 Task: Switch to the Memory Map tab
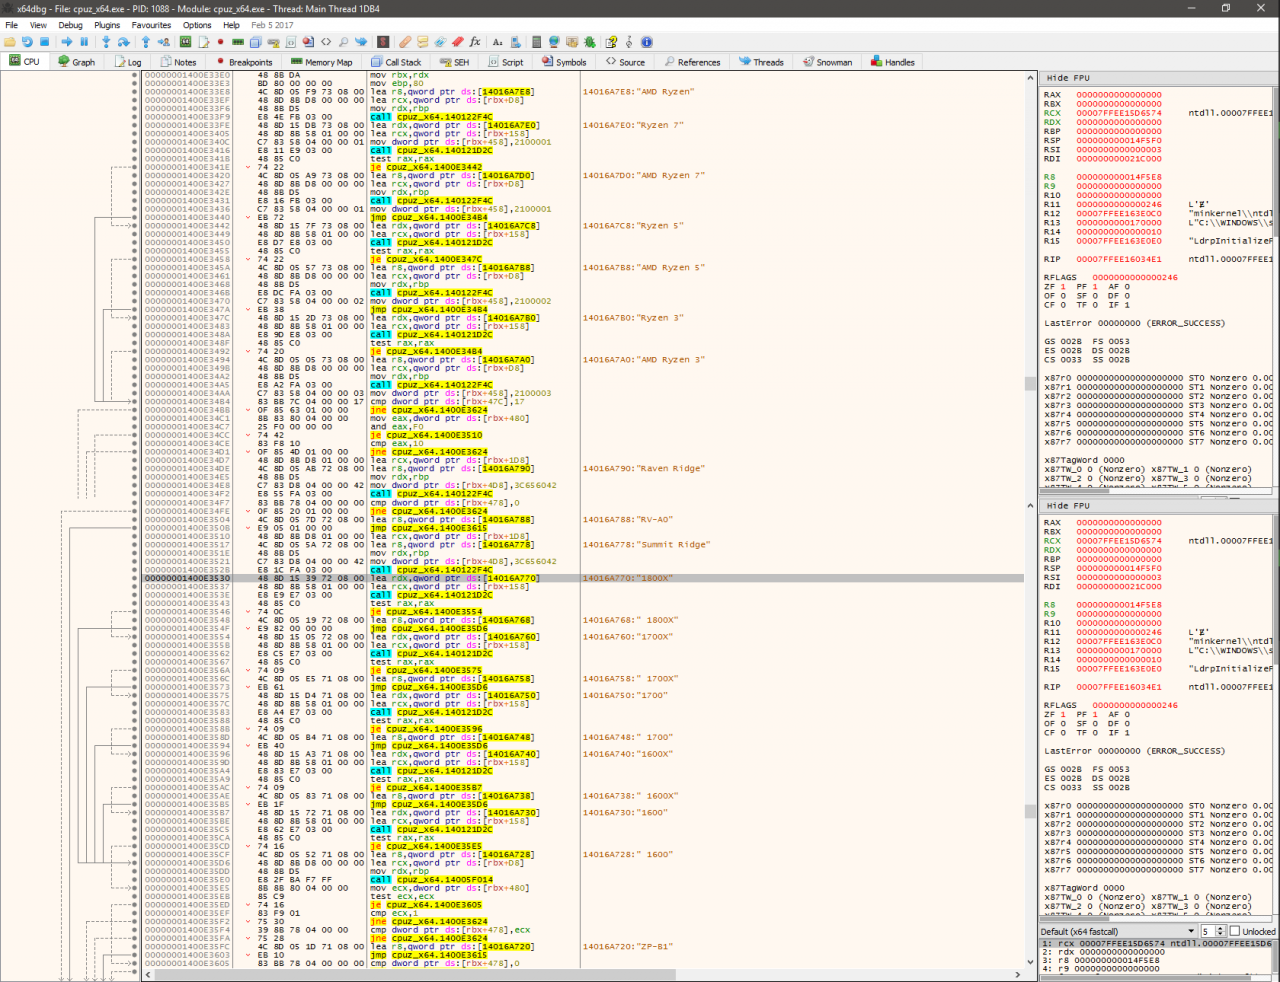tap(322, 62)
